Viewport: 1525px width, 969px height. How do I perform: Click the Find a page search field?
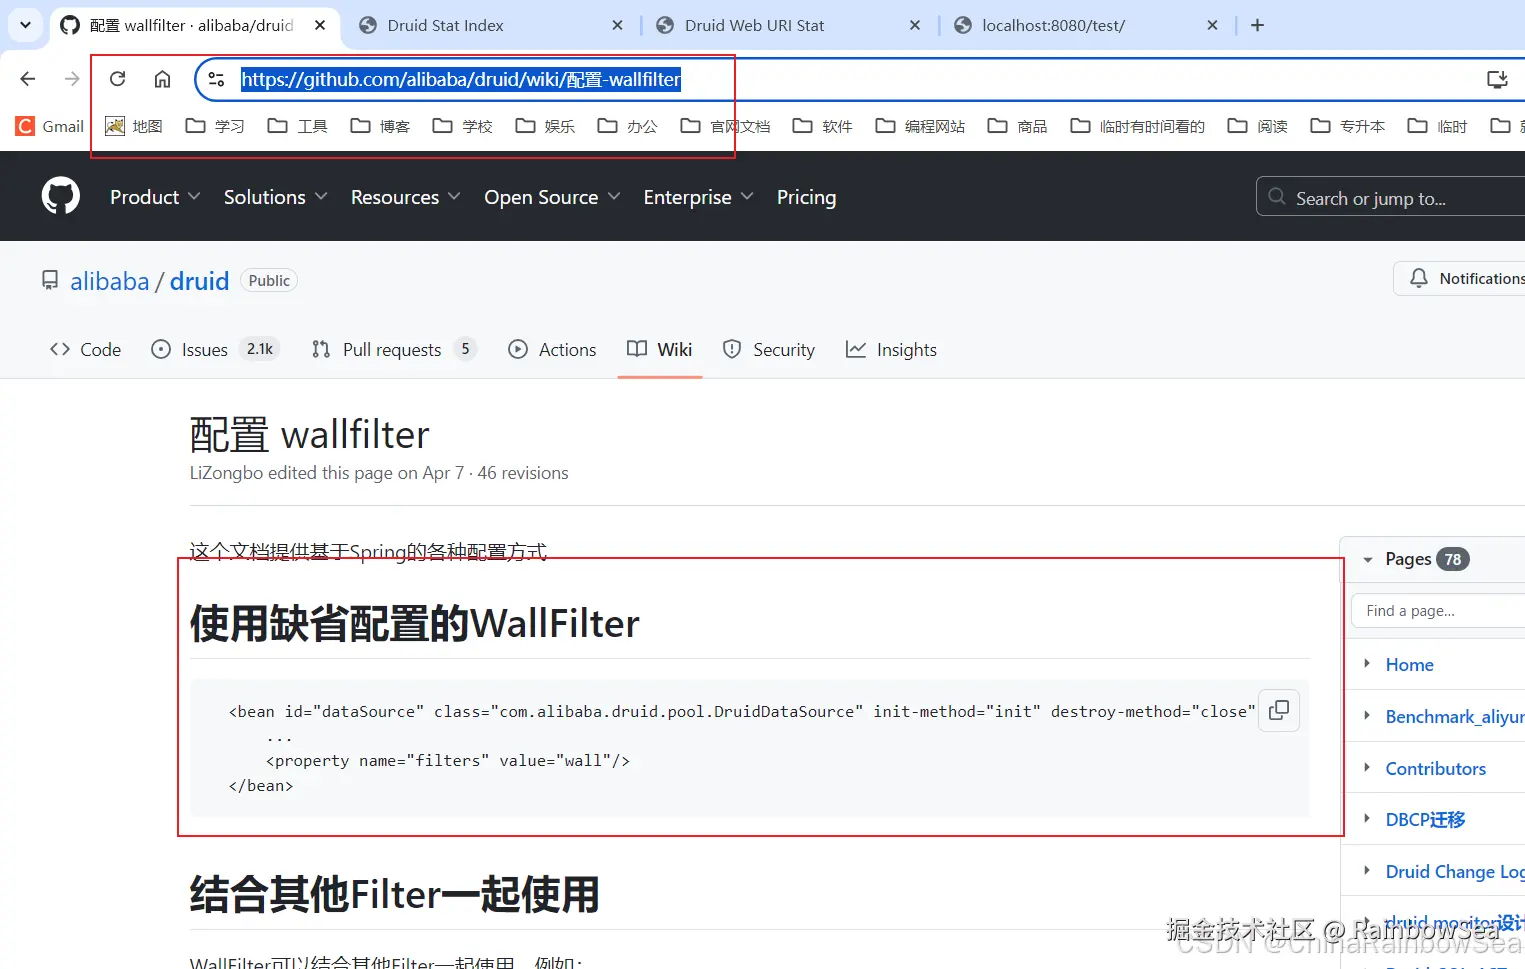click(1437, 610)
